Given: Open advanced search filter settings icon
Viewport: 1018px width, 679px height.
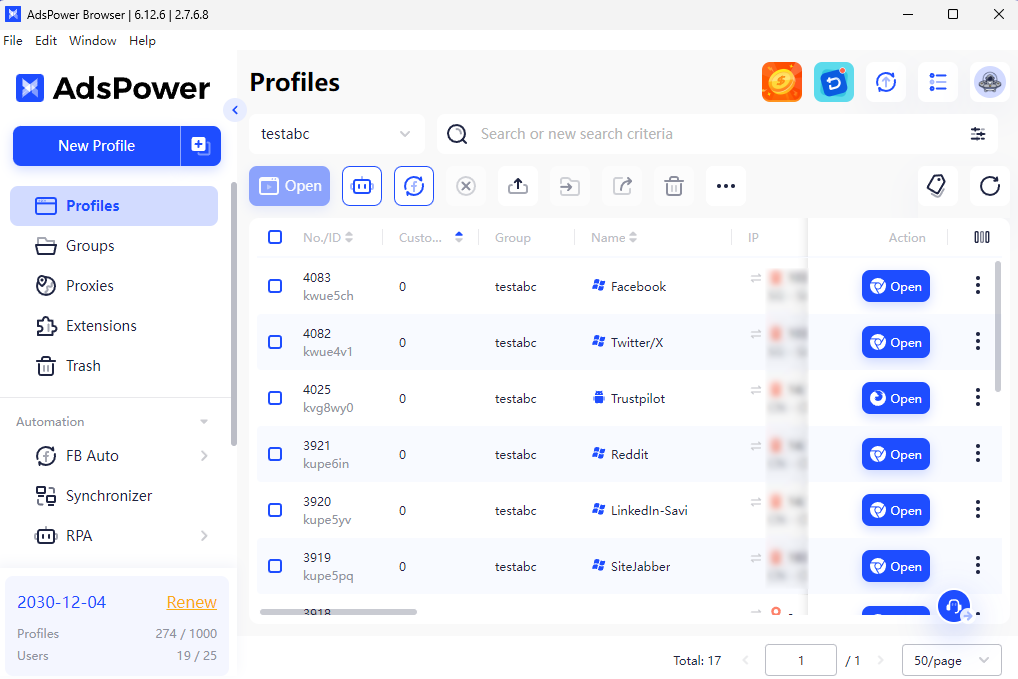Looking at the screenshot, I should [x=978, y=134].
